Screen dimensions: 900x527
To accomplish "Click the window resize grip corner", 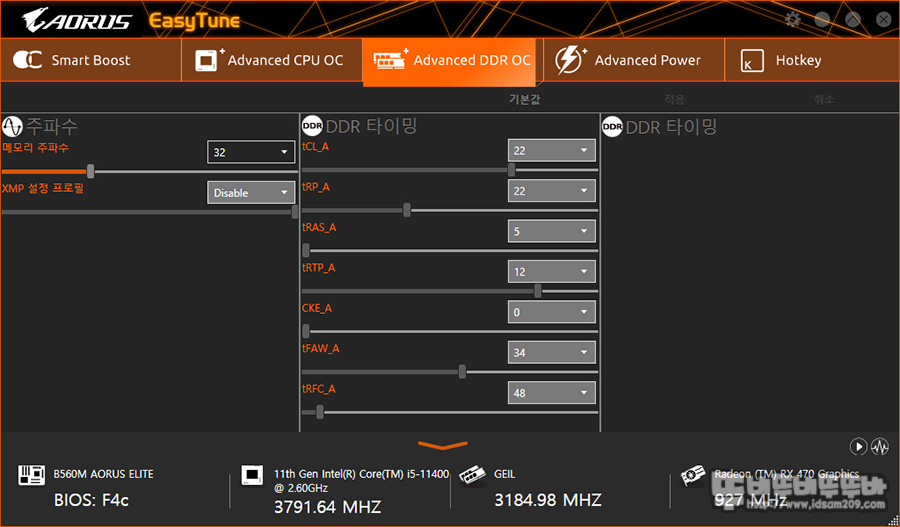I will pyautogui.click(x=893, y=520).
